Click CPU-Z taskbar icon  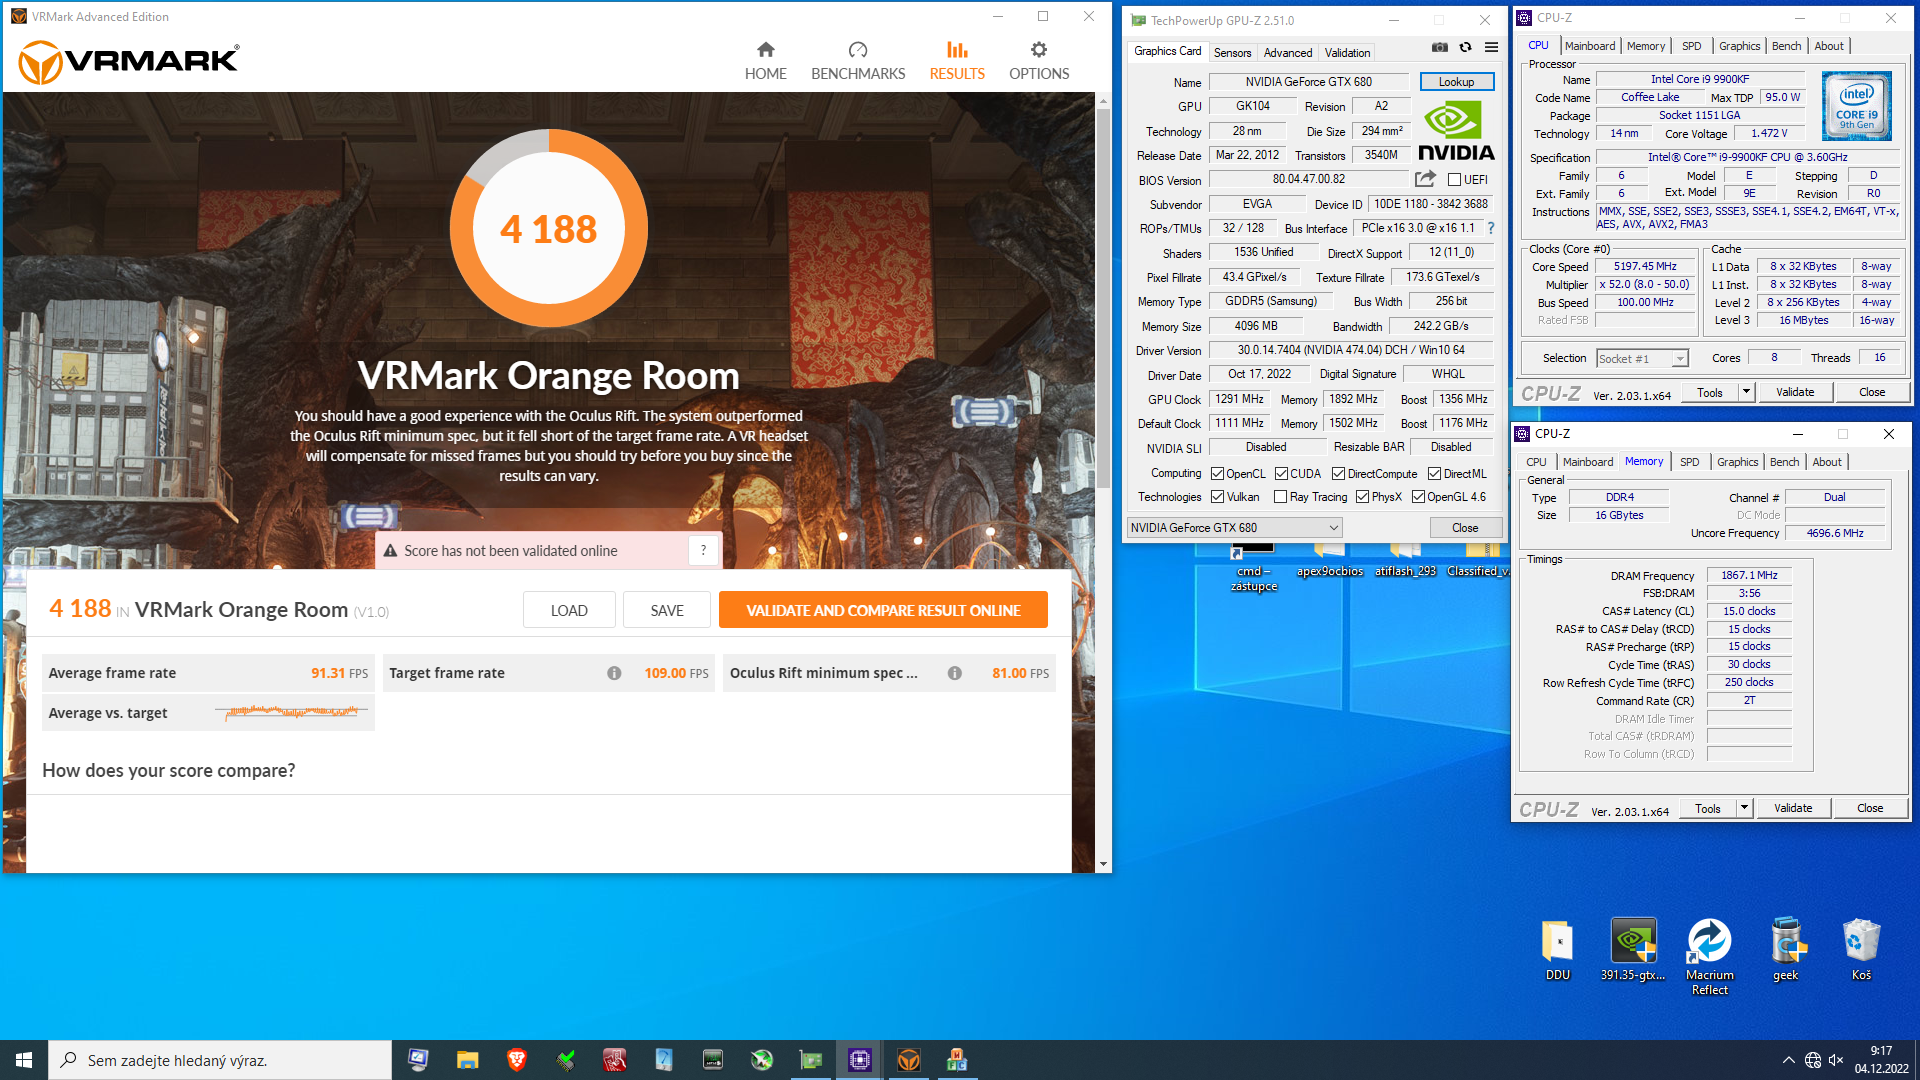[859, 1060]
